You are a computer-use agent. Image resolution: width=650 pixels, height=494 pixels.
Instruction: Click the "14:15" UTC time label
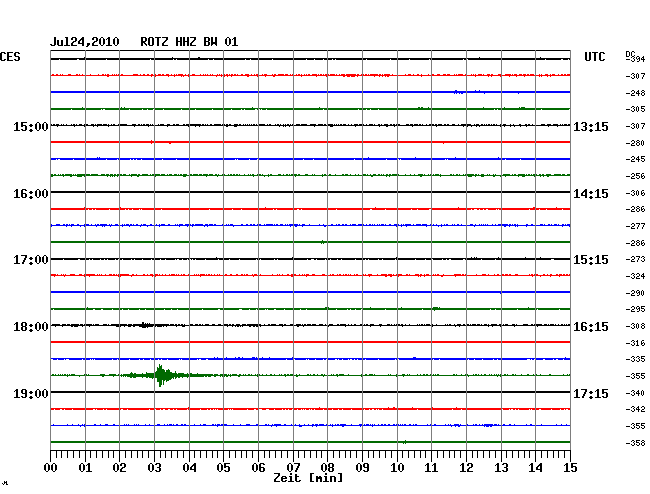point(591,194)
